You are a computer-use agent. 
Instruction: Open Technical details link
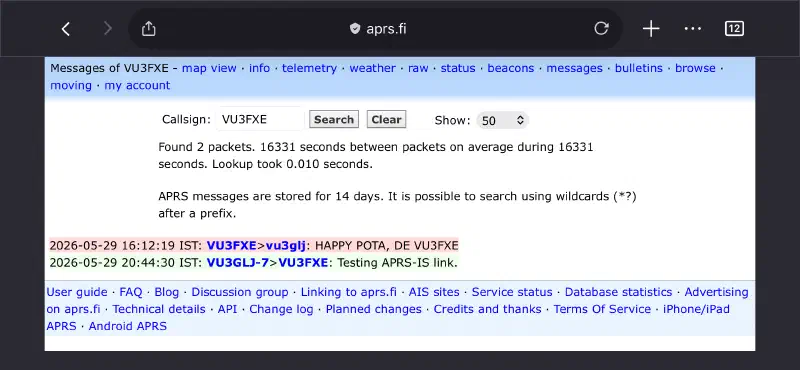point(159,309)
